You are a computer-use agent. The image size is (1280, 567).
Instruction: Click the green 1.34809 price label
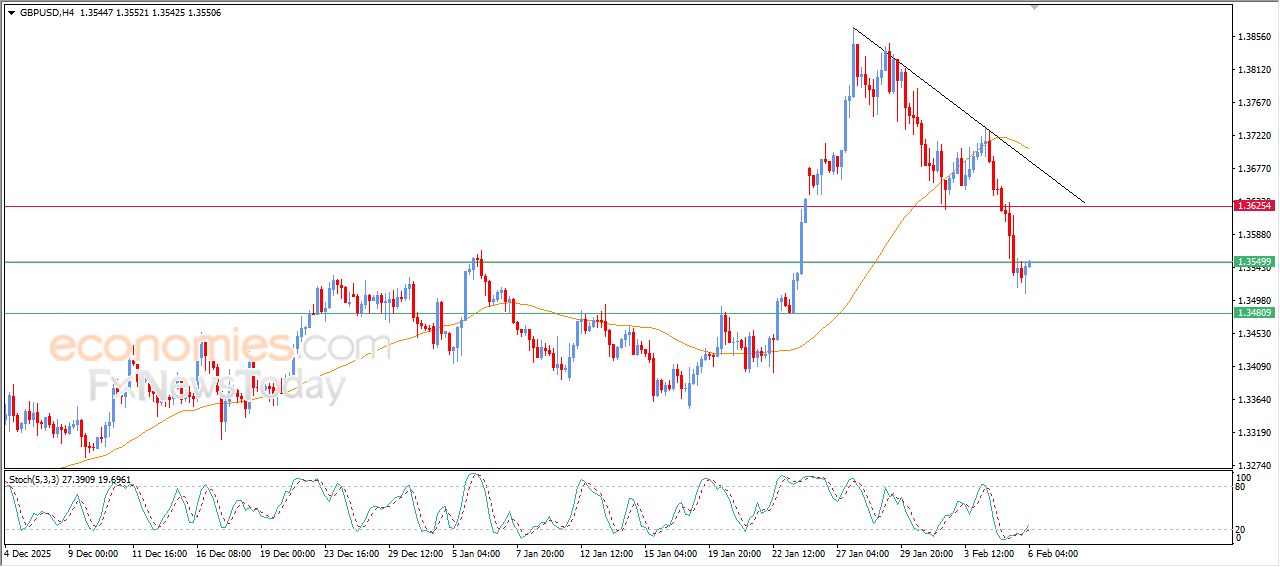click(1254, 313)
